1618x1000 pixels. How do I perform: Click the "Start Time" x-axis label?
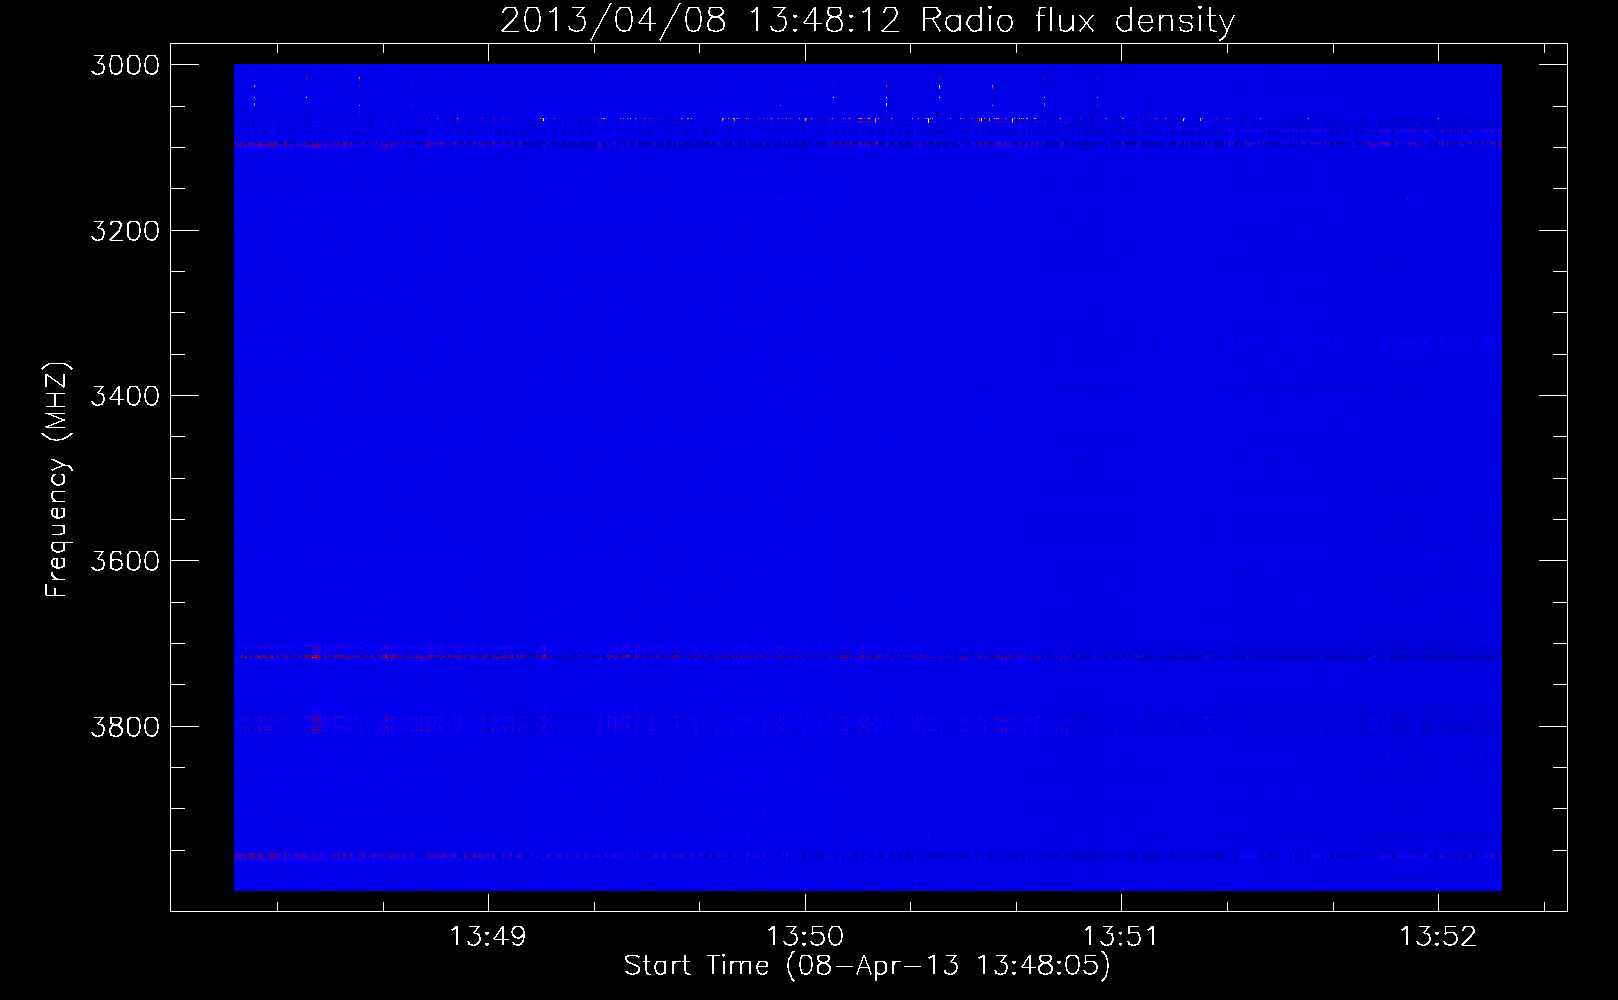click(x=697, y=965)
